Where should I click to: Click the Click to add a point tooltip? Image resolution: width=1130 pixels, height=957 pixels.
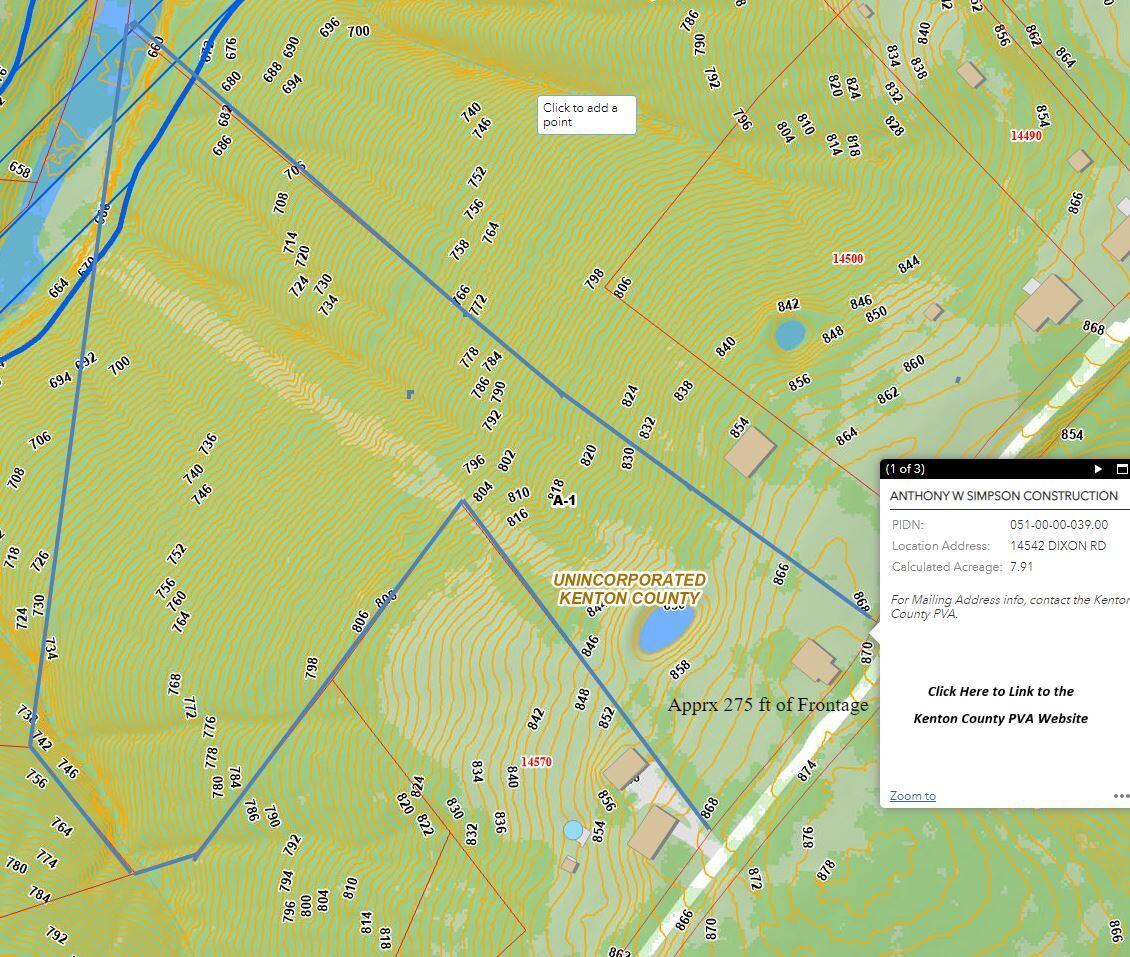point(587,115)
